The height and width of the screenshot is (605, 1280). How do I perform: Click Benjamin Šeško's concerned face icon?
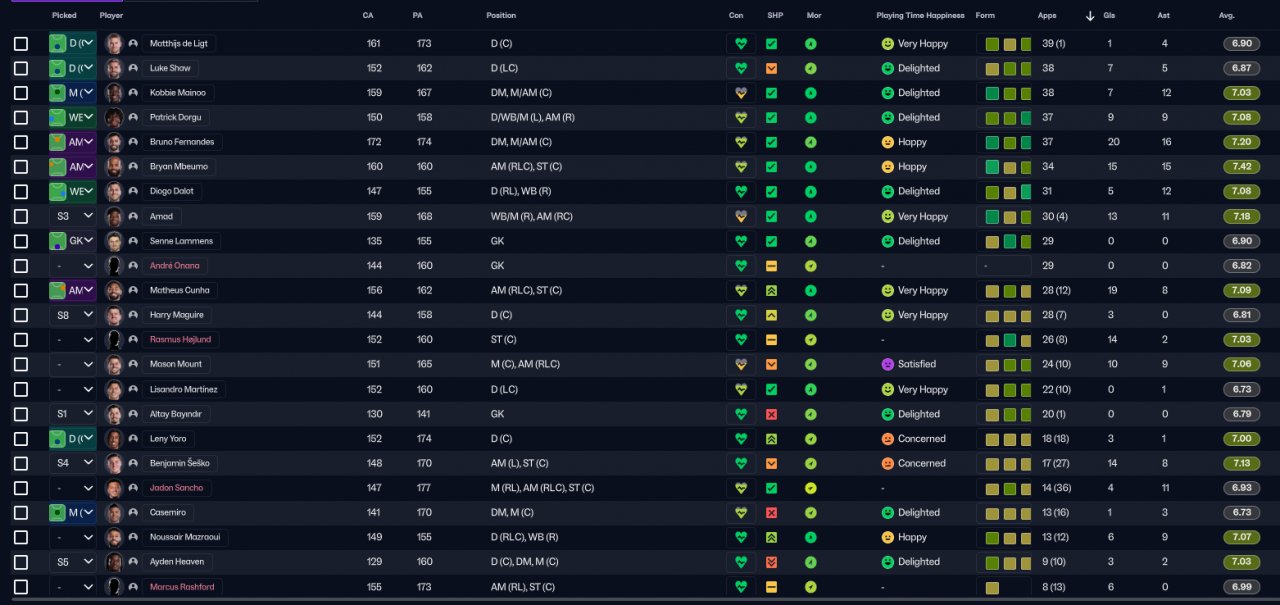pos(887,463)
